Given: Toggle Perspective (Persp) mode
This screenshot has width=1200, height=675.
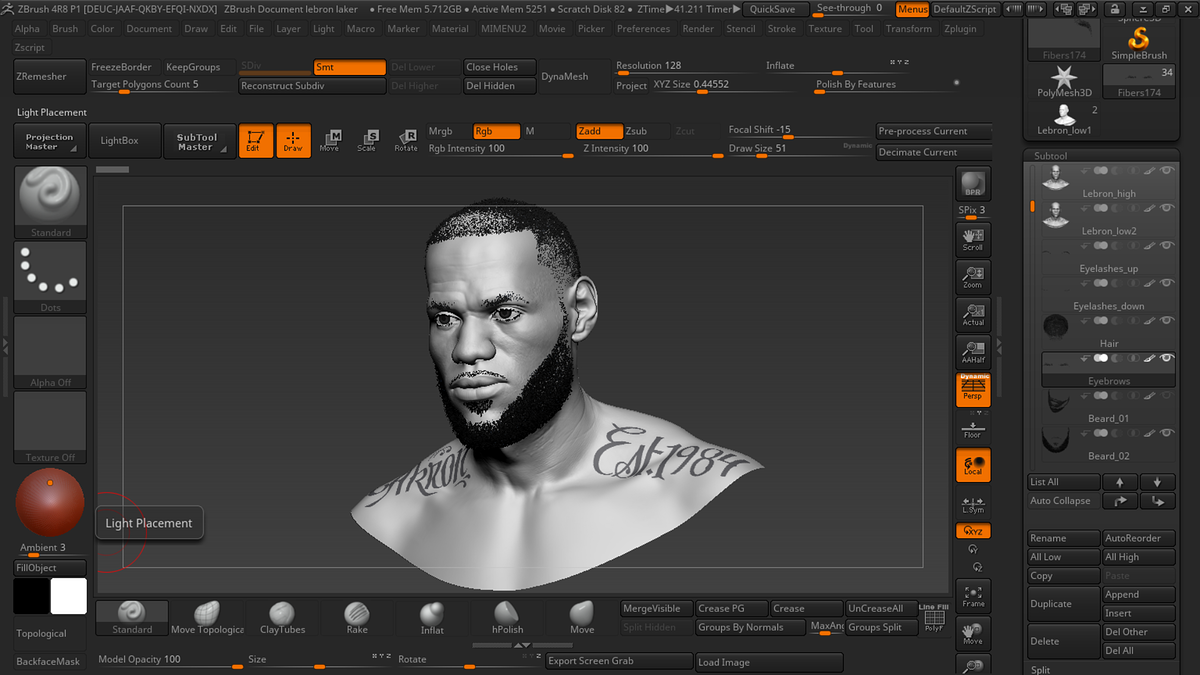Looking at the screenshot, I should (973, 389).
